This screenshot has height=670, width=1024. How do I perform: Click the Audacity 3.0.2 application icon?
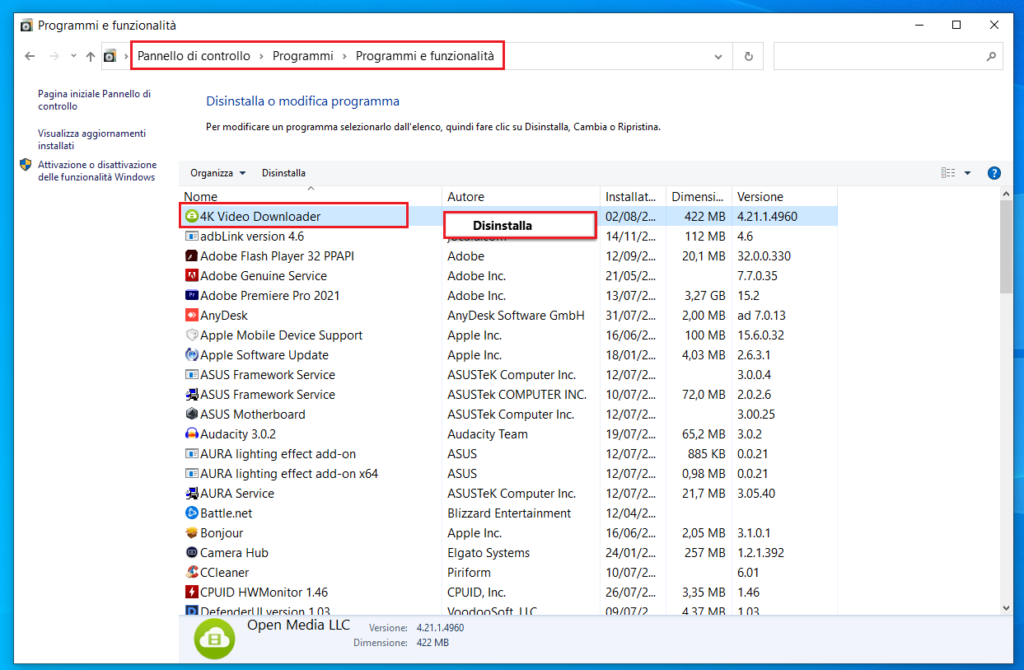(192, 434)
